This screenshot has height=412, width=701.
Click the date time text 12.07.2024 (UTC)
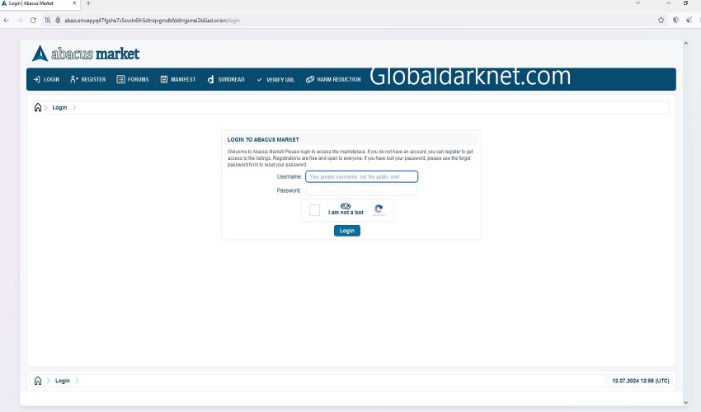(x=641, y=381)
